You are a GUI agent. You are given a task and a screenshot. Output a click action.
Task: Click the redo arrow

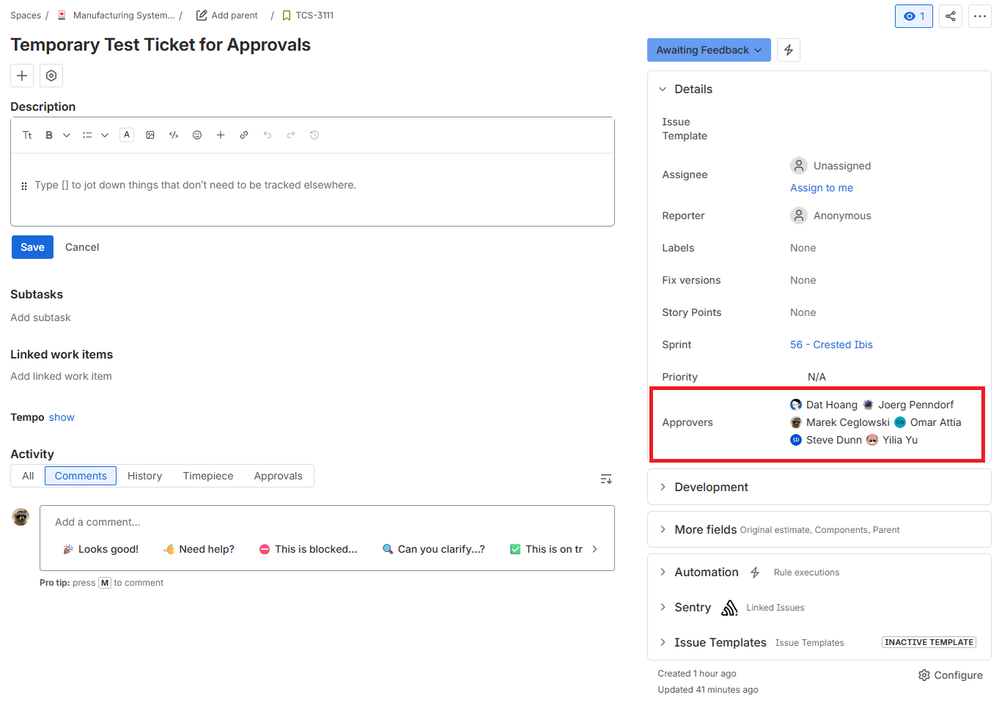click(x=291, y=135)
